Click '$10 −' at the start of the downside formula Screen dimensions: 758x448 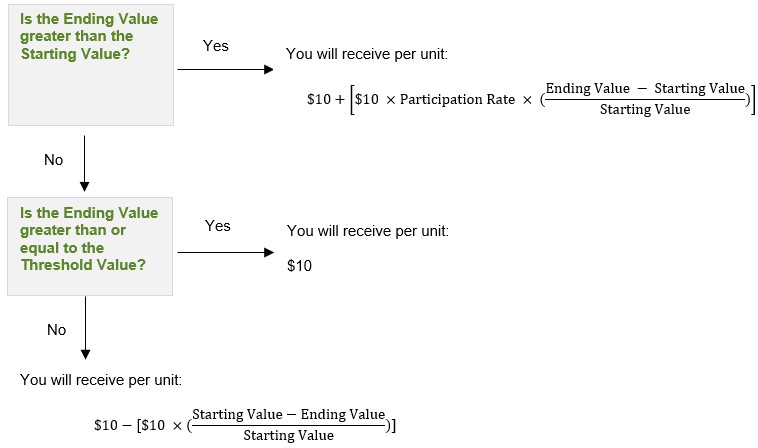click(113, 425)
